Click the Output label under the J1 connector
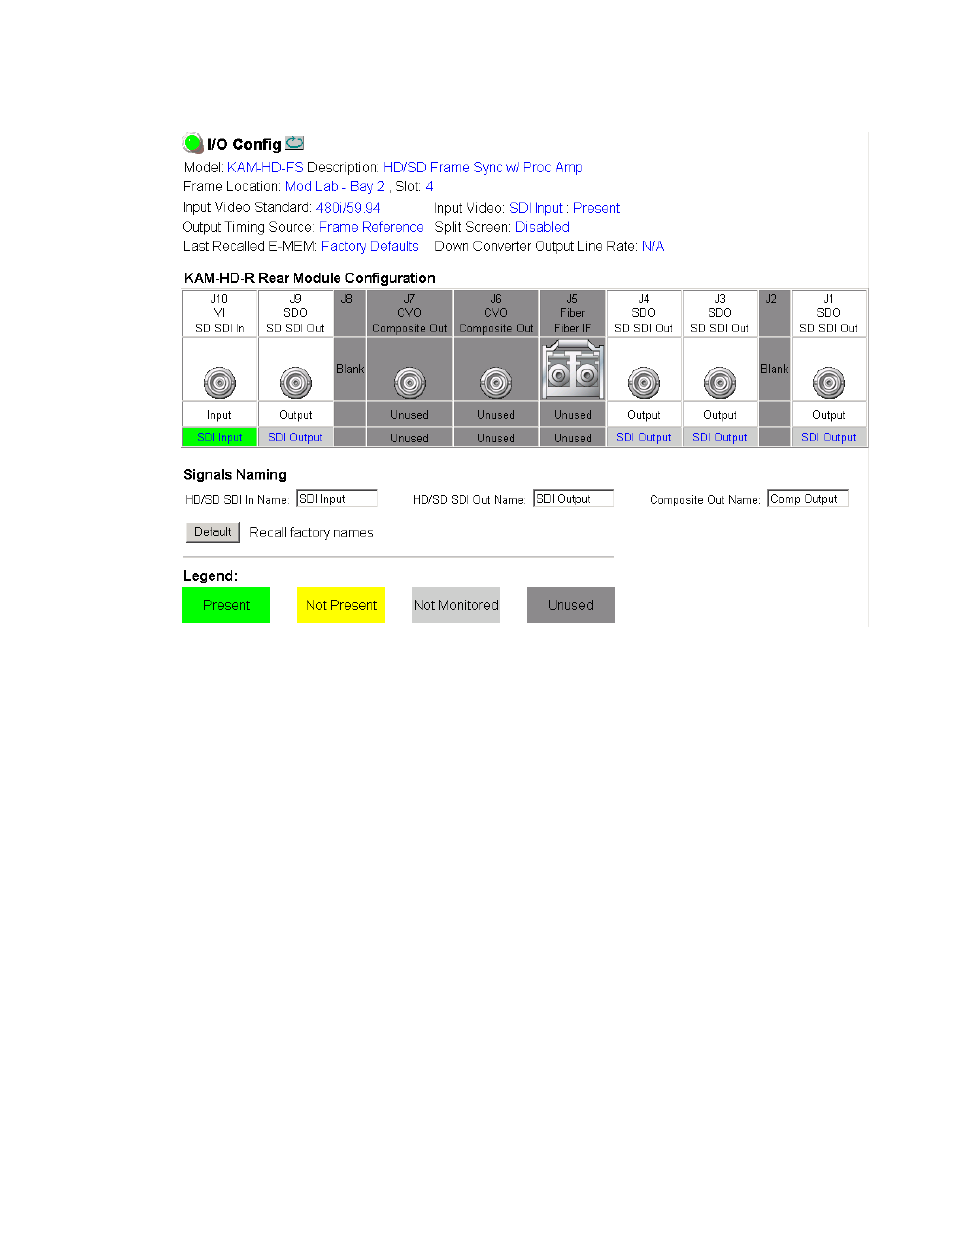 pos(829,415)
